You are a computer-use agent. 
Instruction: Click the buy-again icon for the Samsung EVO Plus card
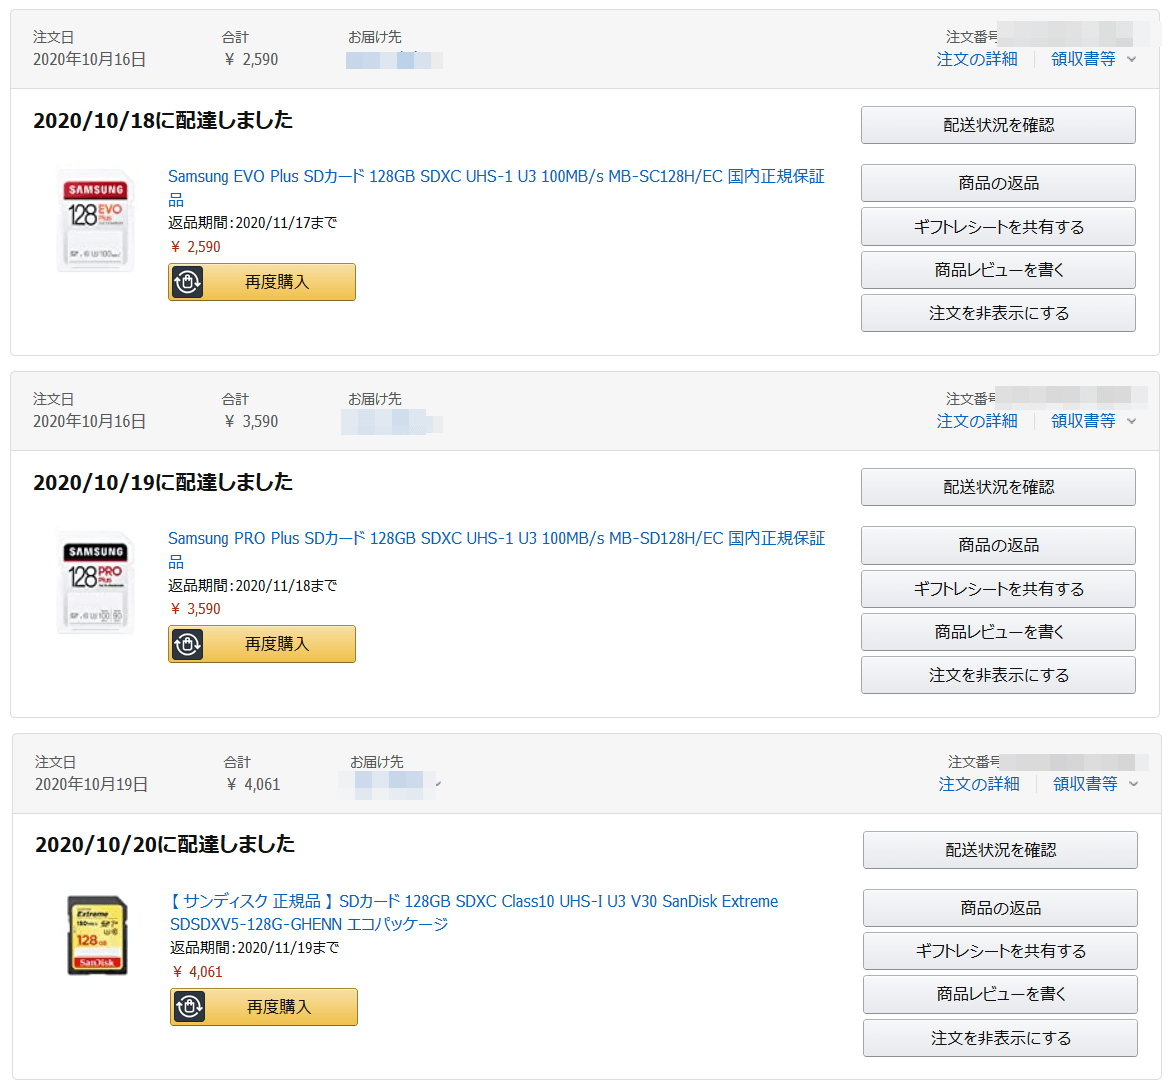pyautogui.click(x=187, y=282)
